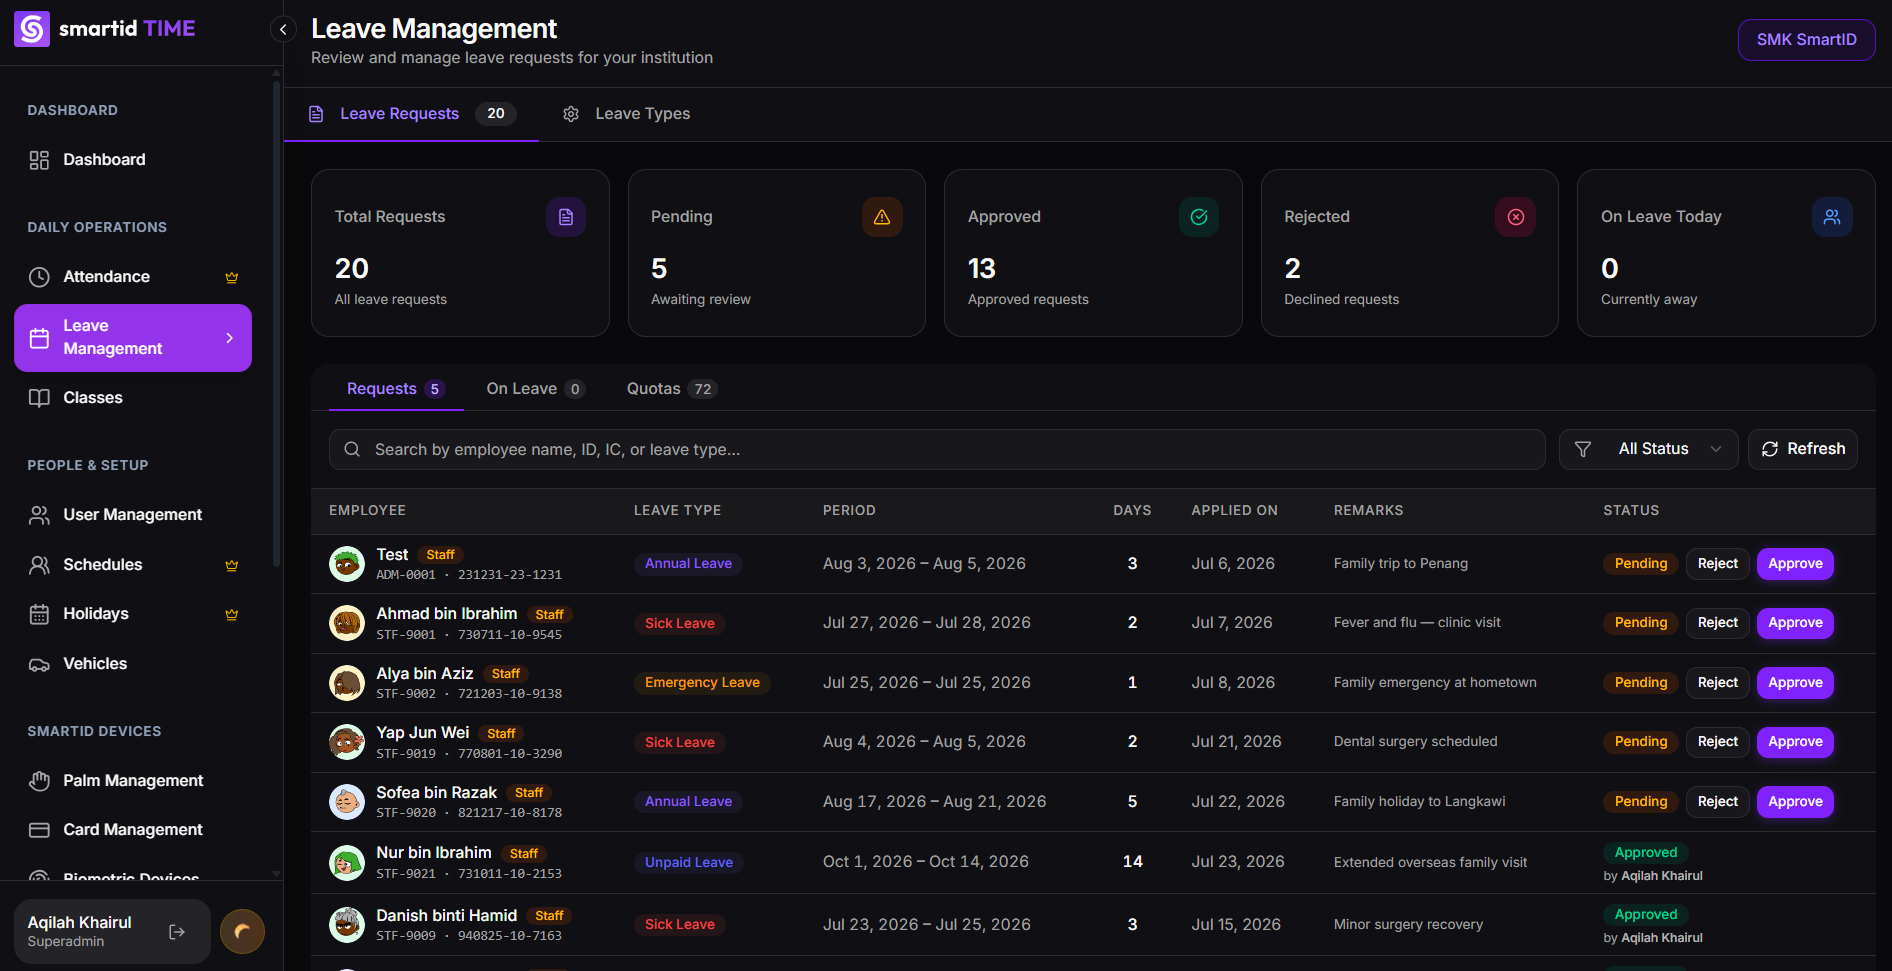This screenshot has width=1892, height=971.
Task: Click 'Family holiday to Langkawi' remark
Action: [x=1419, y=802]
